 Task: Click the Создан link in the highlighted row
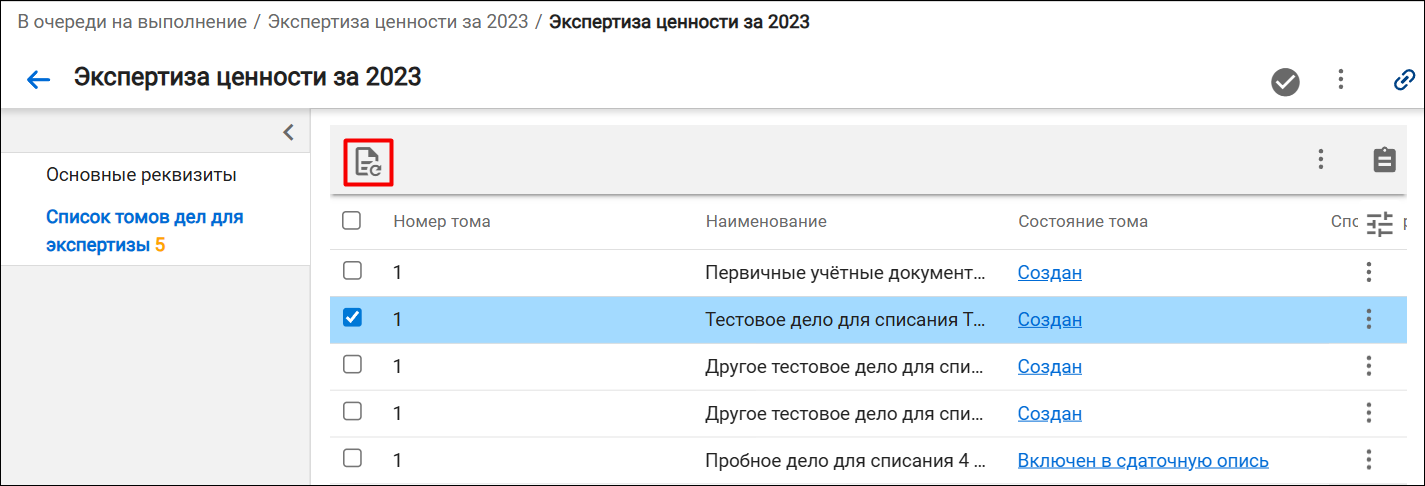tap(1050, 320)
